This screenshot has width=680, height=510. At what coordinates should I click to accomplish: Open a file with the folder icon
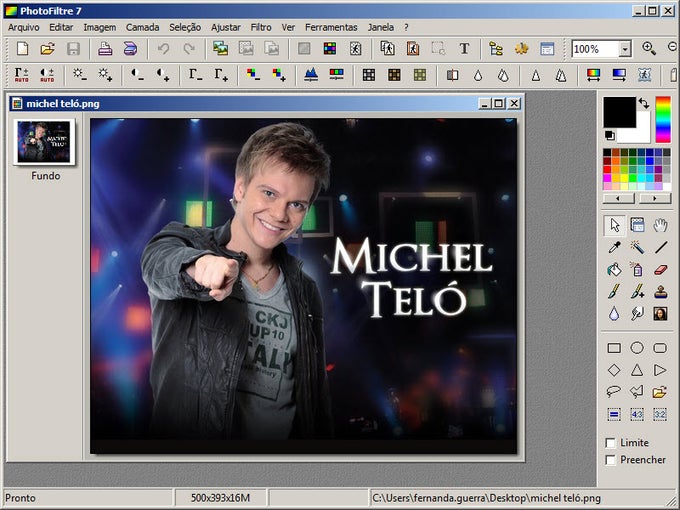pyautogui.click(x=48, y=49)
